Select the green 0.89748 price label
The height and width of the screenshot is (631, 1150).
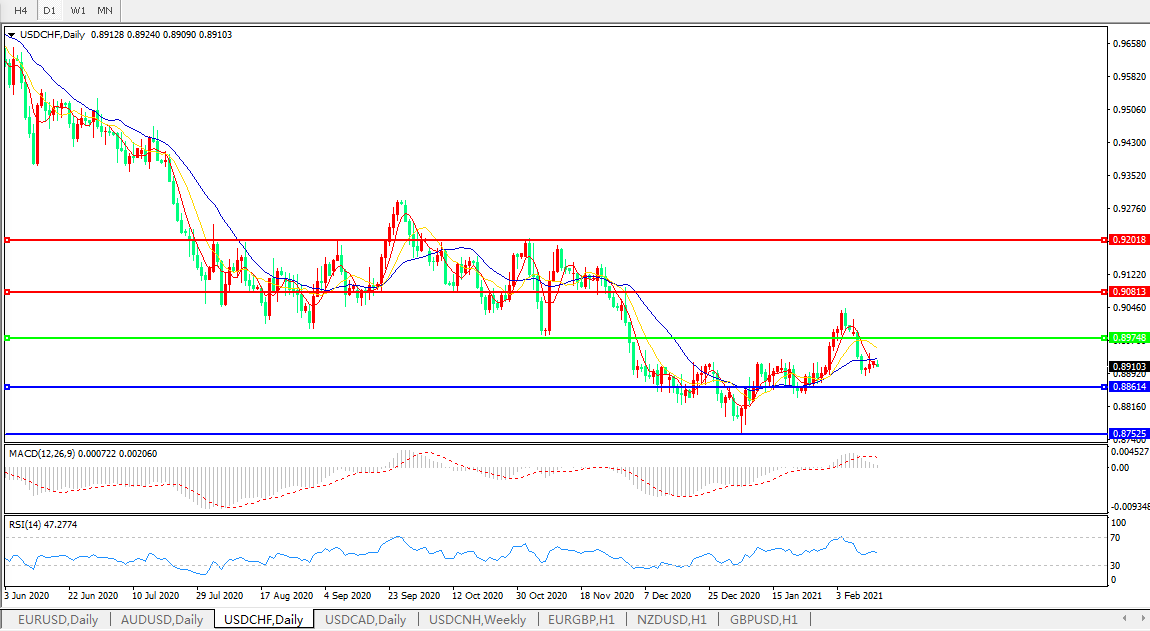click(x=1129, y=338)
